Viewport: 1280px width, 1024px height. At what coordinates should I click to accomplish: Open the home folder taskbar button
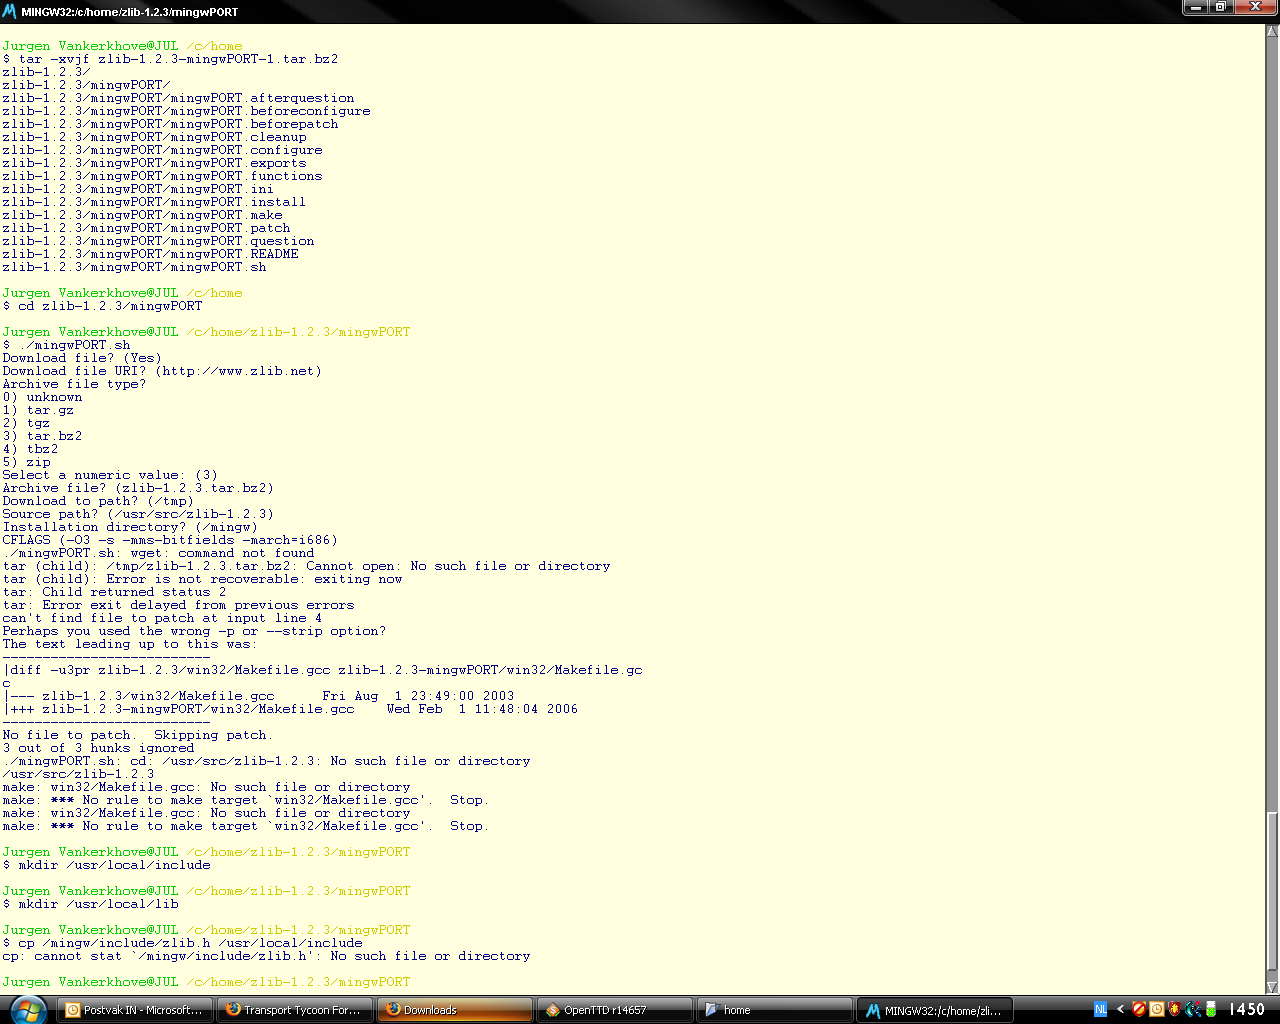click(x=775, y=1010)
